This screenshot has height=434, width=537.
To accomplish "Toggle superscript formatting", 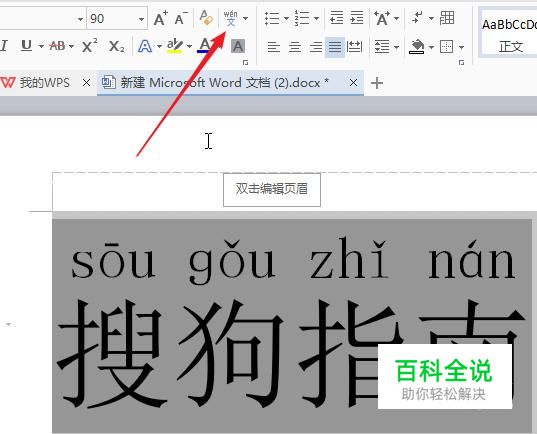I will coord(90,46).
